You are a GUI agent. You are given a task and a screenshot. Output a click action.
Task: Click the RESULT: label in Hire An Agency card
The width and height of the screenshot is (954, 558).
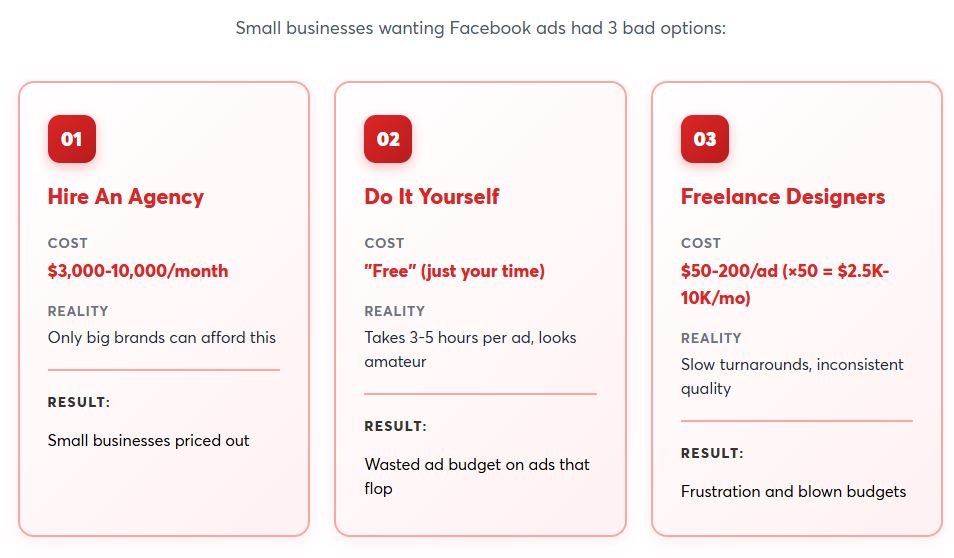click(79, 402)
